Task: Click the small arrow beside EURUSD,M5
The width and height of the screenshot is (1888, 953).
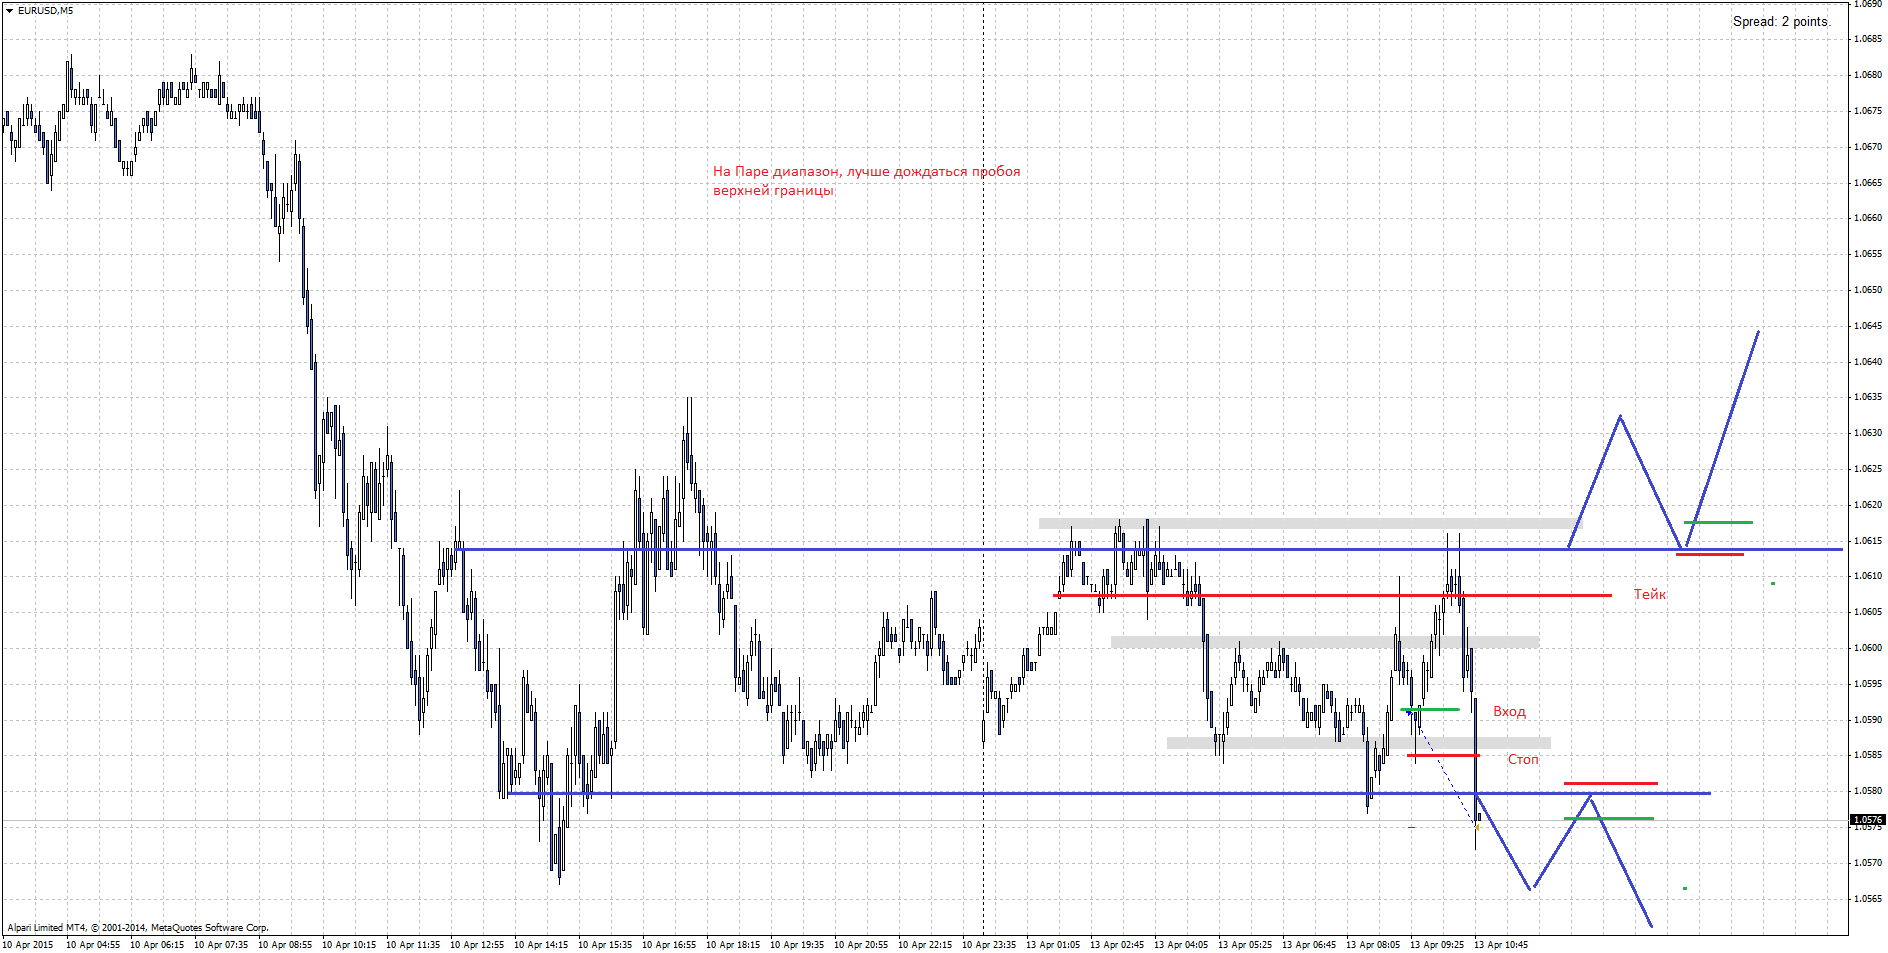Action: (x=9, y=10)
